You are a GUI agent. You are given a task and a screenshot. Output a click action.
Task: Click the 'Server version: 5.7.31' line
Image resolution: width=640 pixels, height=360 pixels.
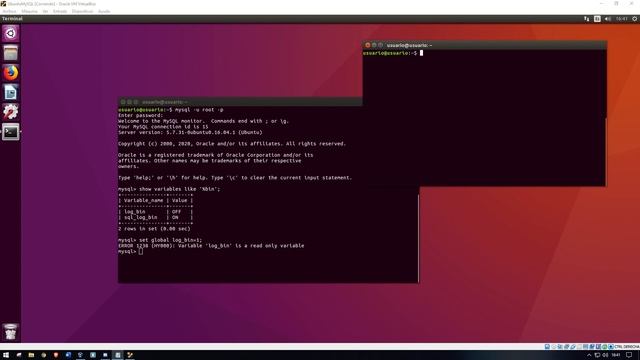click(x=190, y=132)
